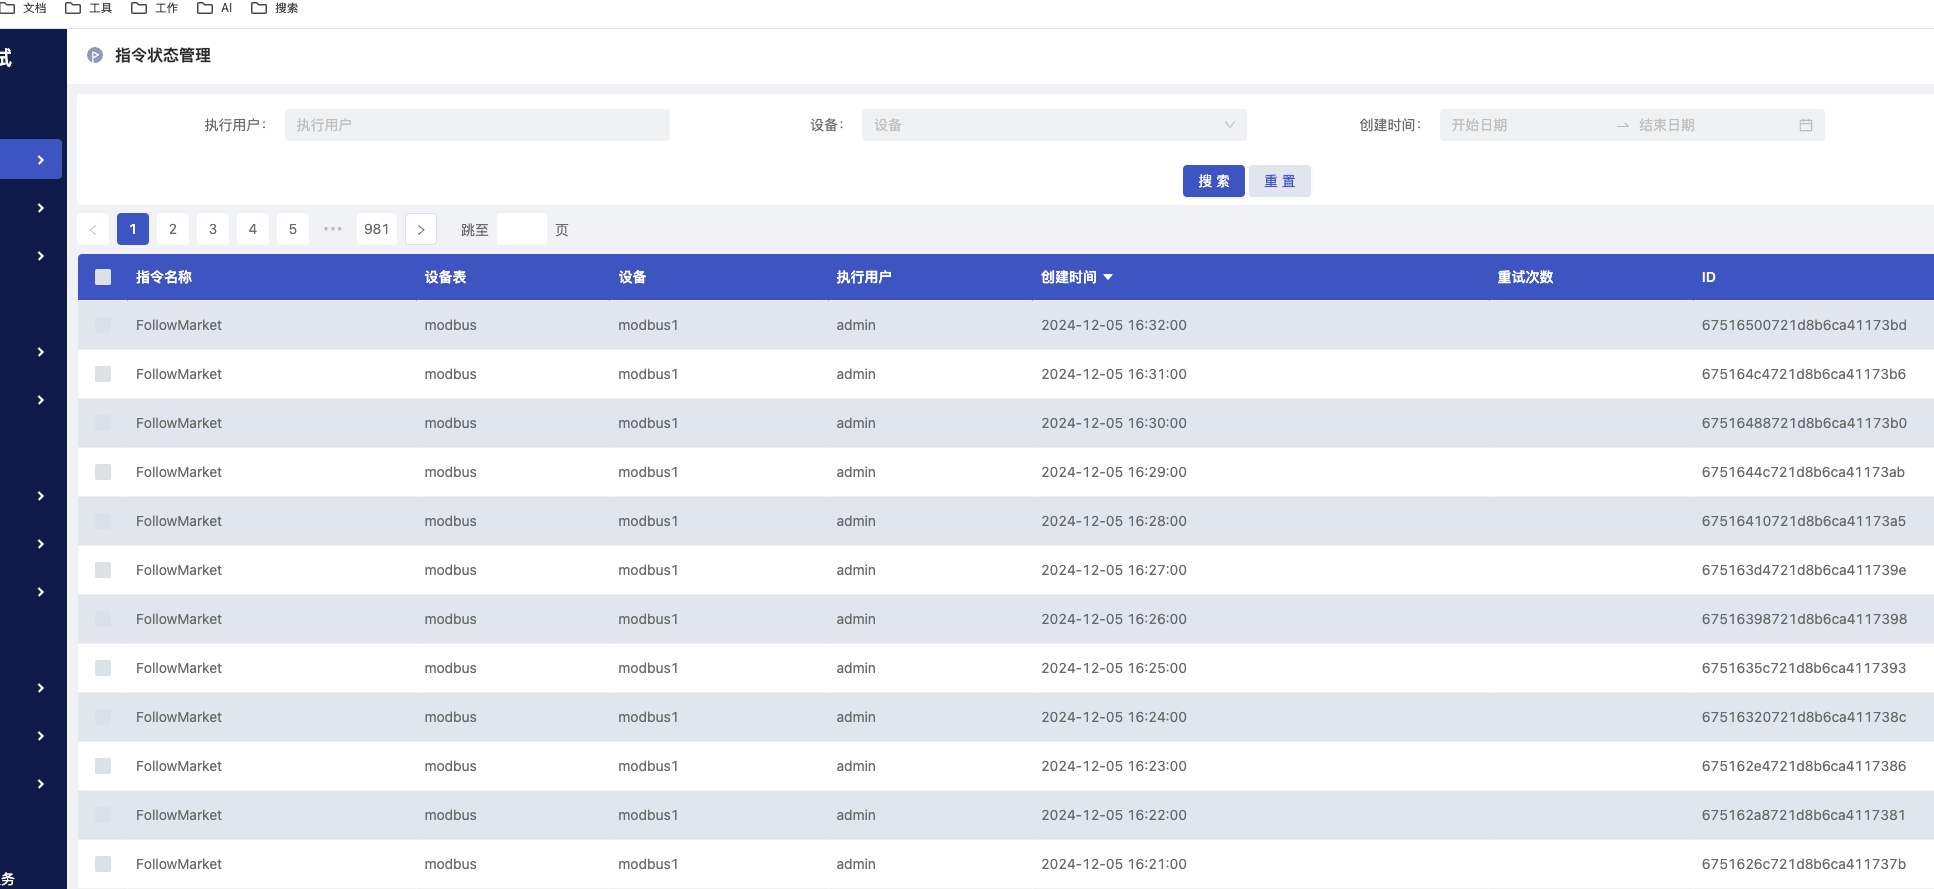This screenshot has height=889, width=1934.
Task: Go to next page arrow
Action: [x=421, y=229]
